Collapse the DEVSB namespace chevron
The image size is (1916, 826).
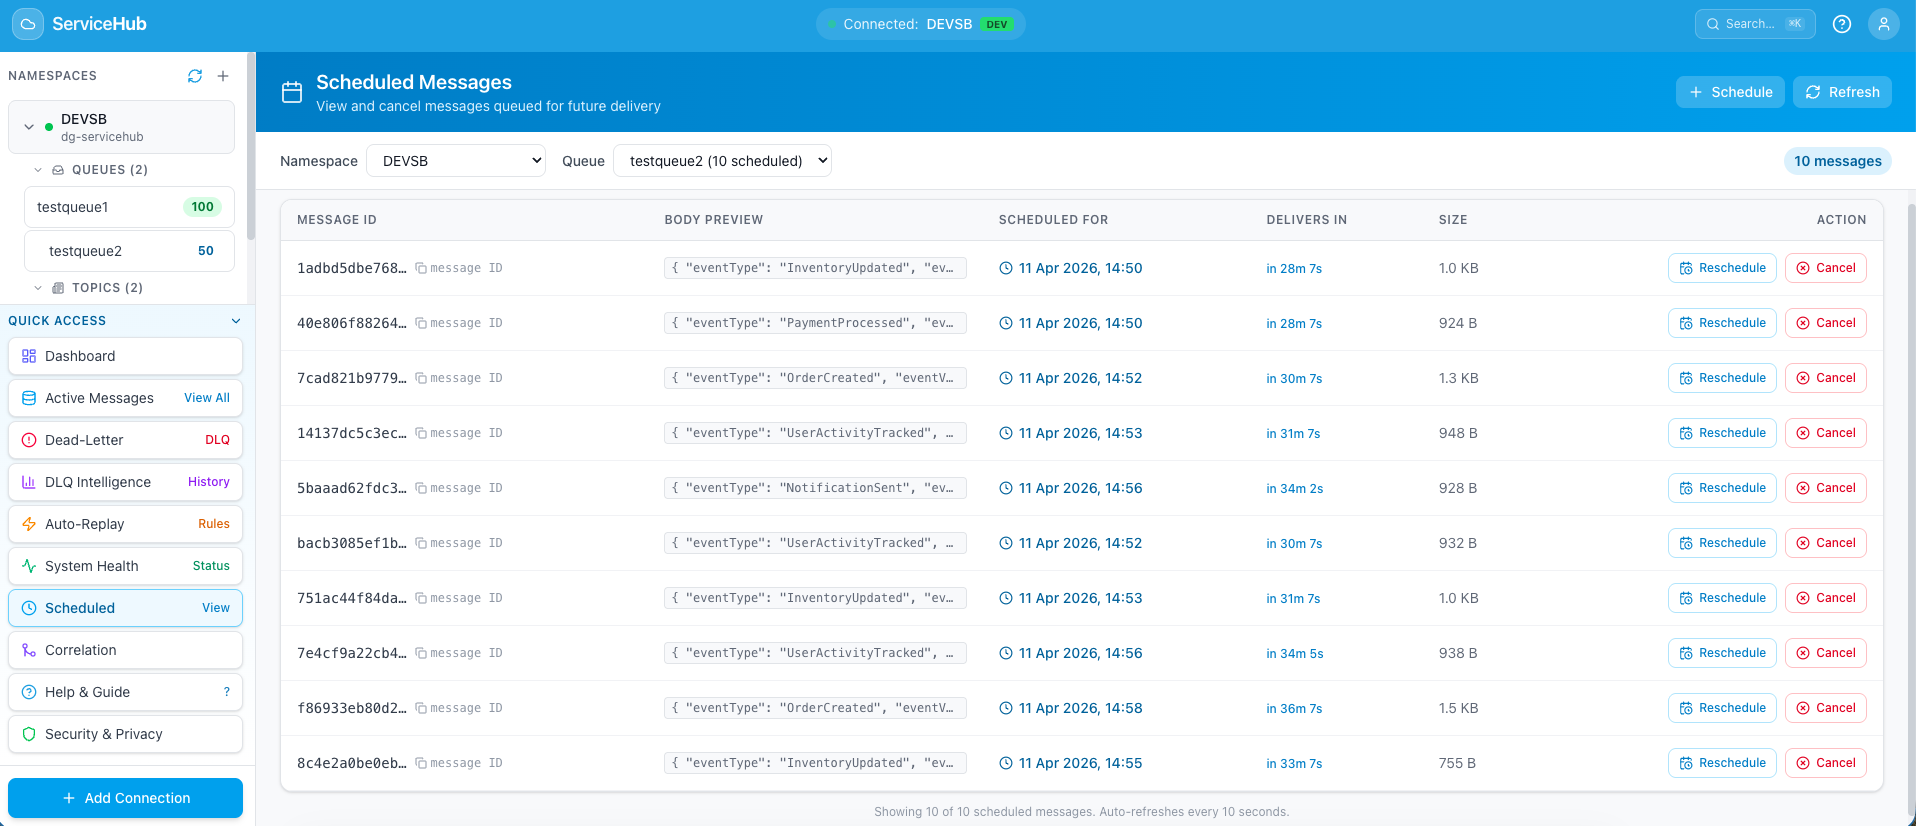point(29,127)
